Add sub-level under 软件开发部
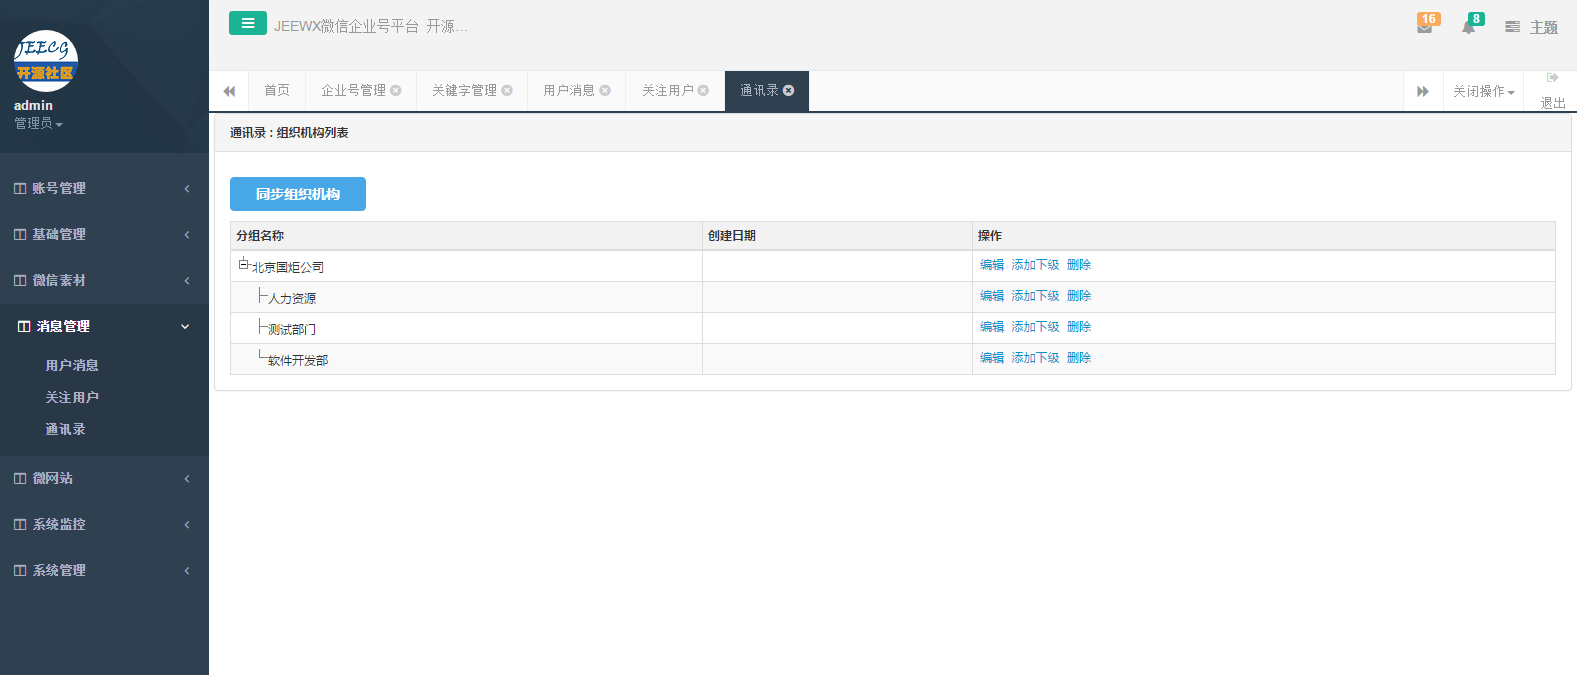Viewport: 1577px width, 675px height. coord(1035,358)
